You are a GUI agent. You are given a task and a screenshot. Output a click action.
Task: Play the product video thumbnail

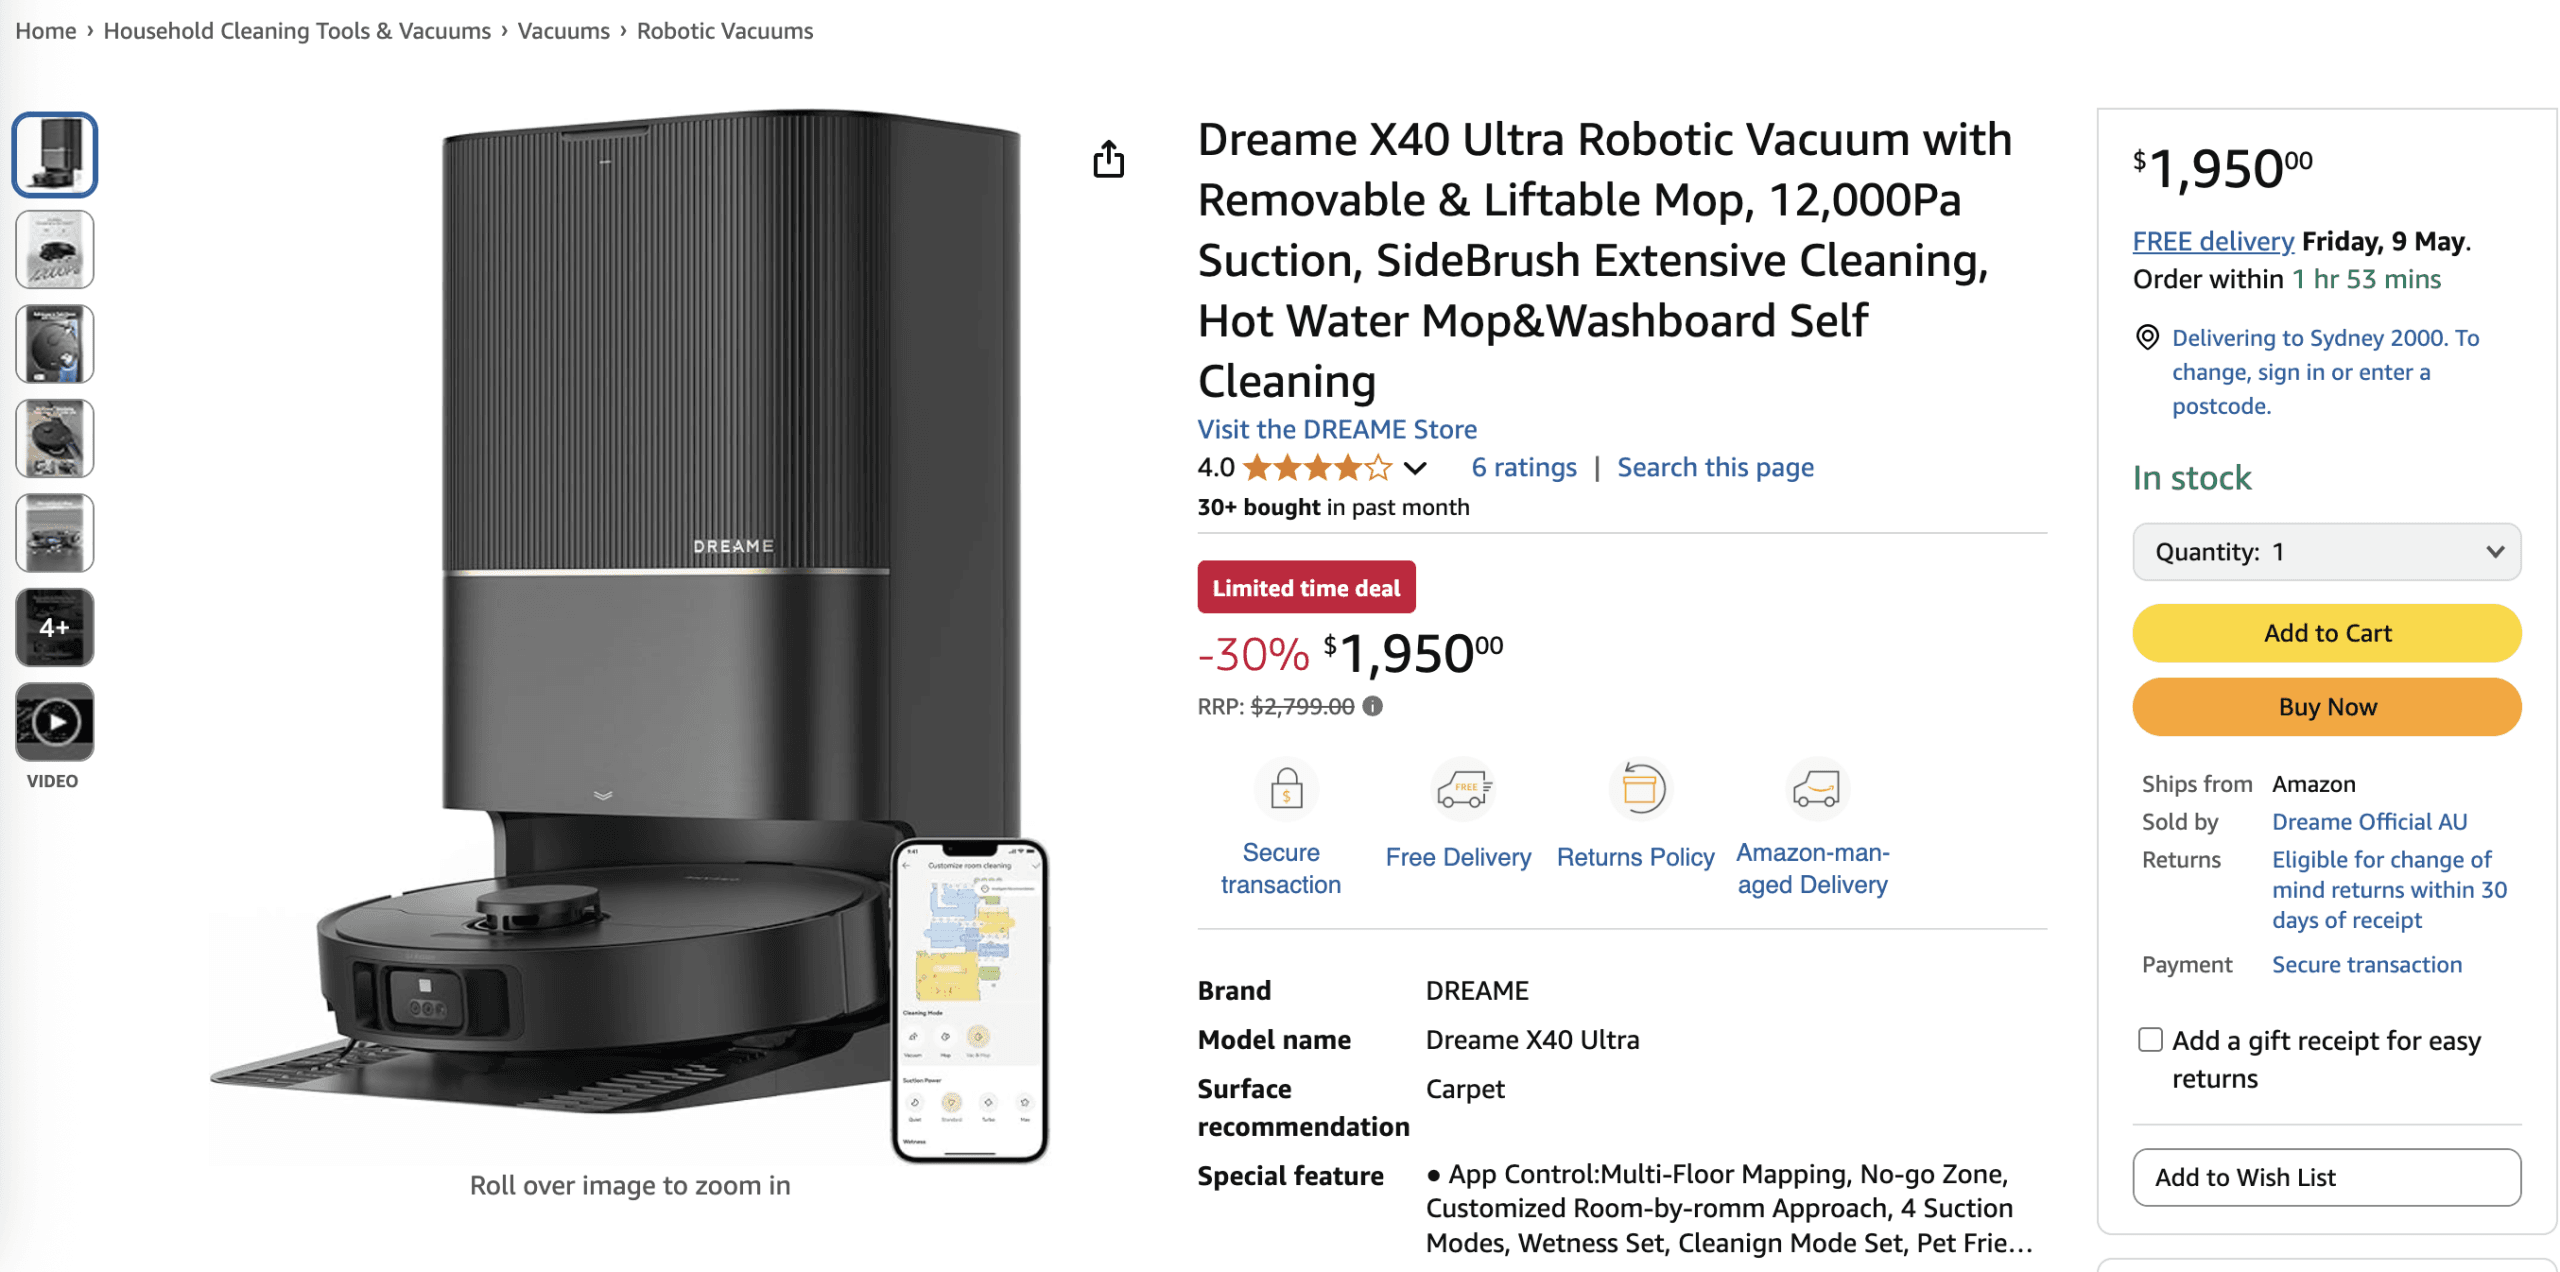tap(54, 721)
